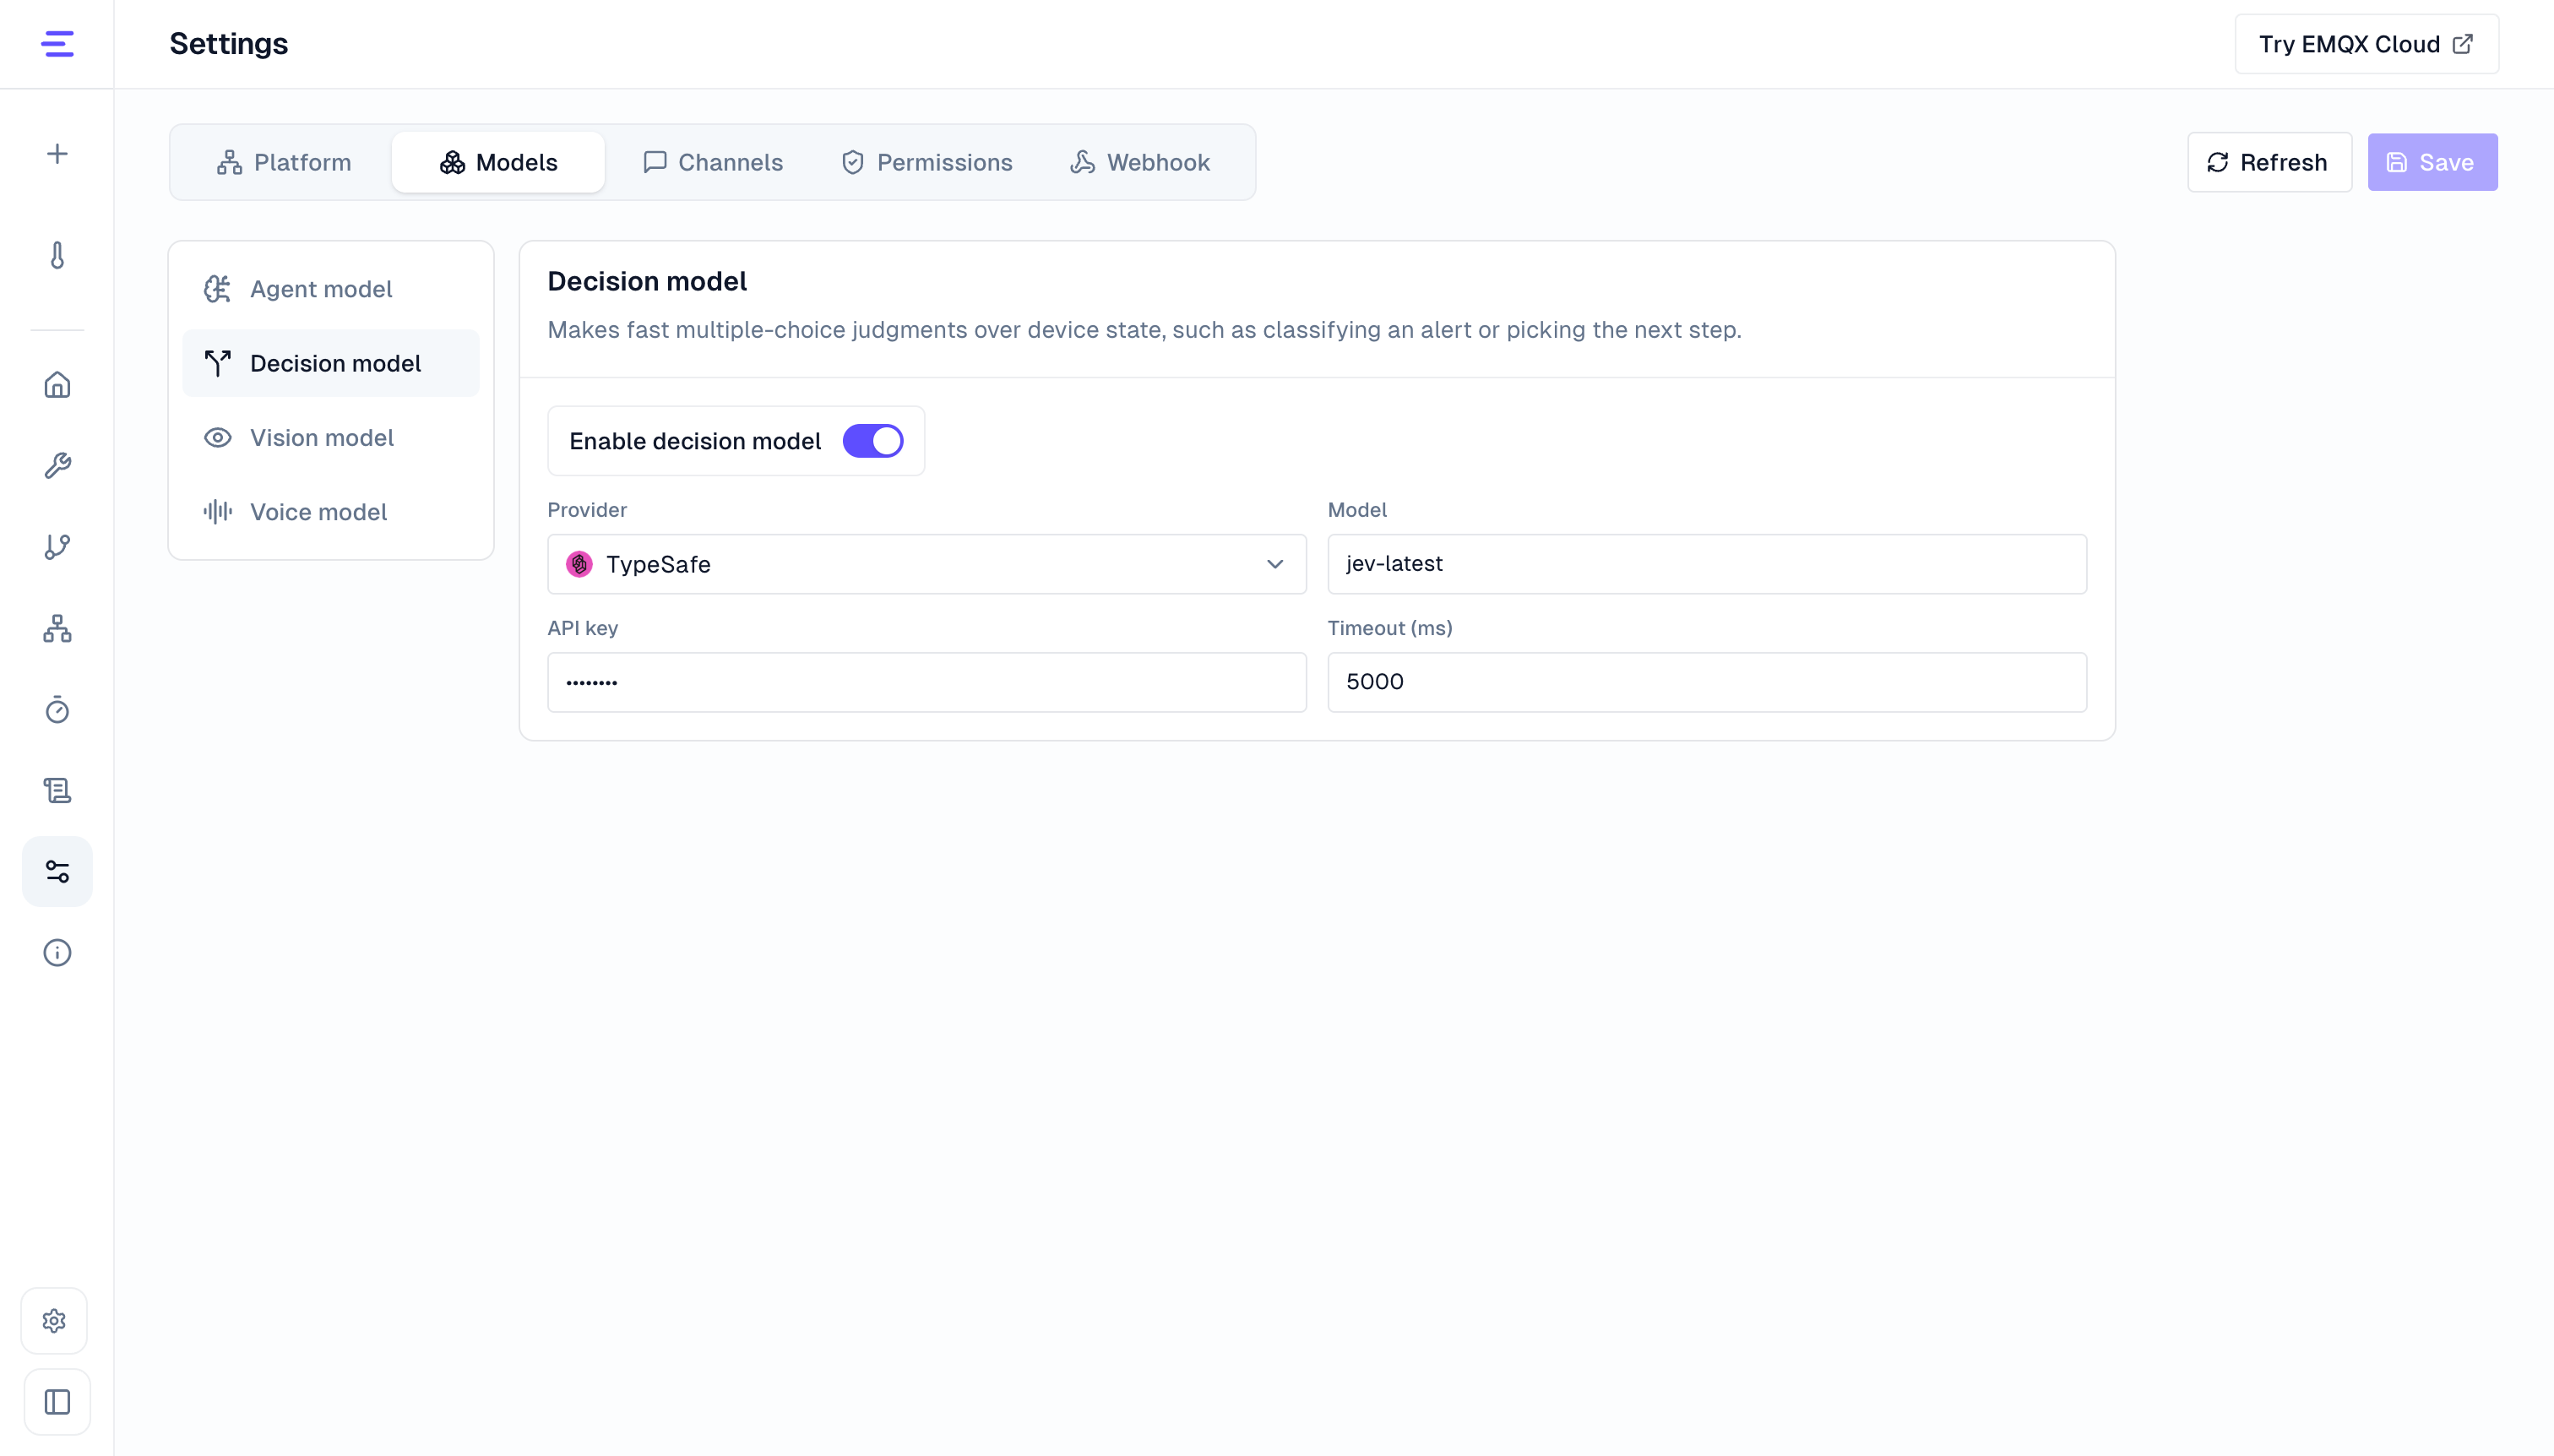
Task: Click the stopwatch timer icon
Action: pyautogui.click(x=57, y=709)
